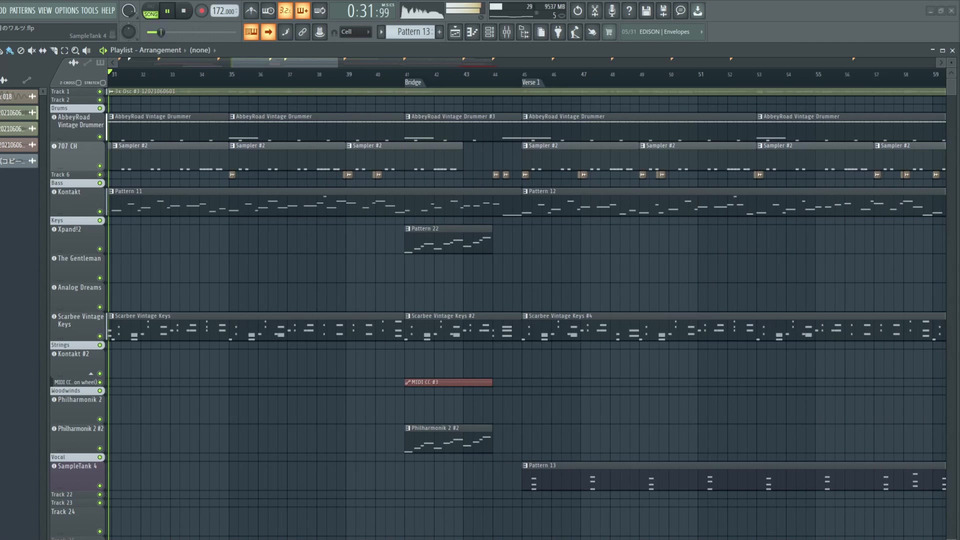This screenshot has width=960, height=540.
Task: Open the news panel speech bubble icon
Action: tap(680, 11)
